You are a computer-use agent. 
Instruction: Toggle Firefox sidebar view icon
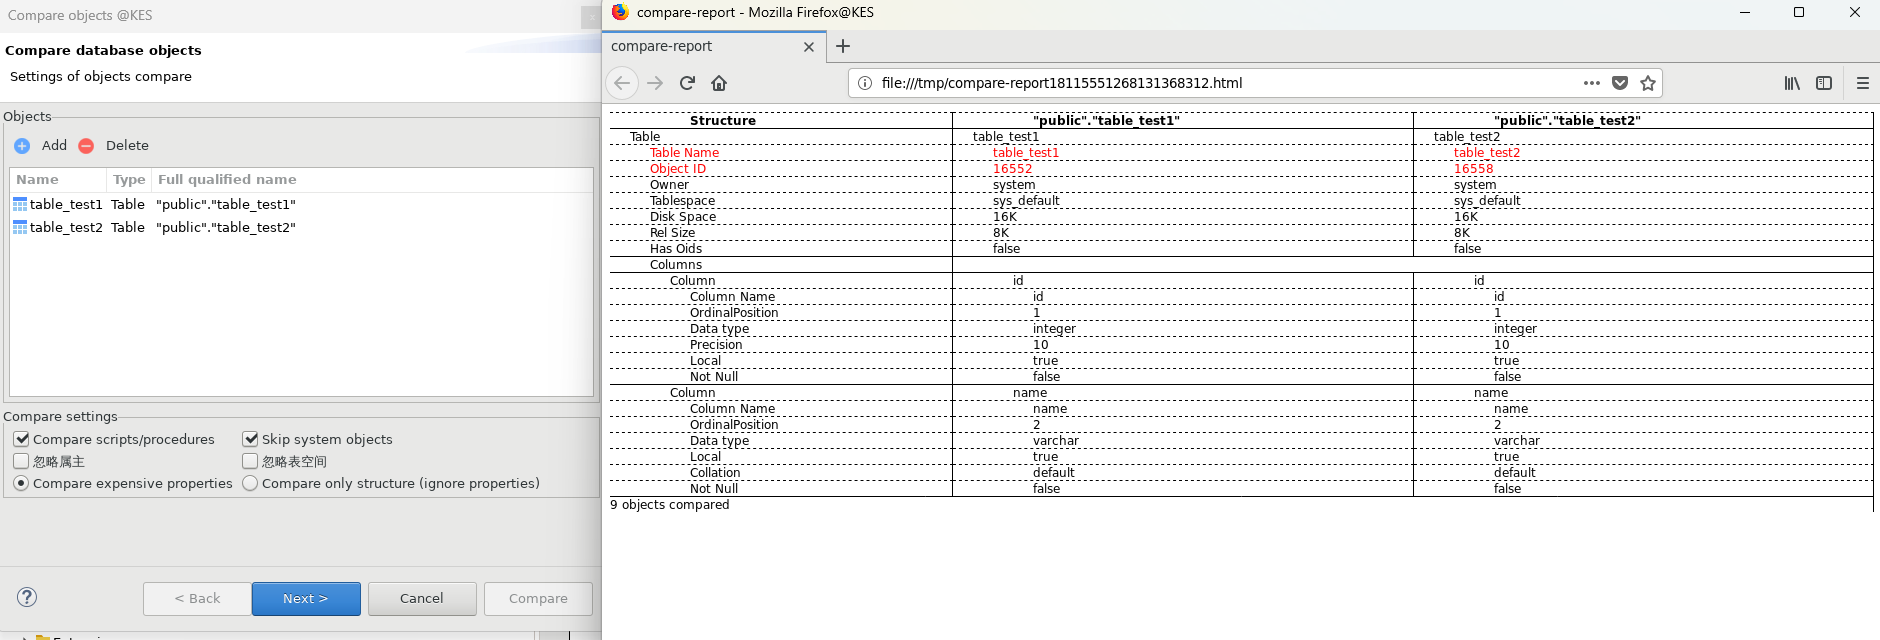point(1824,83)
